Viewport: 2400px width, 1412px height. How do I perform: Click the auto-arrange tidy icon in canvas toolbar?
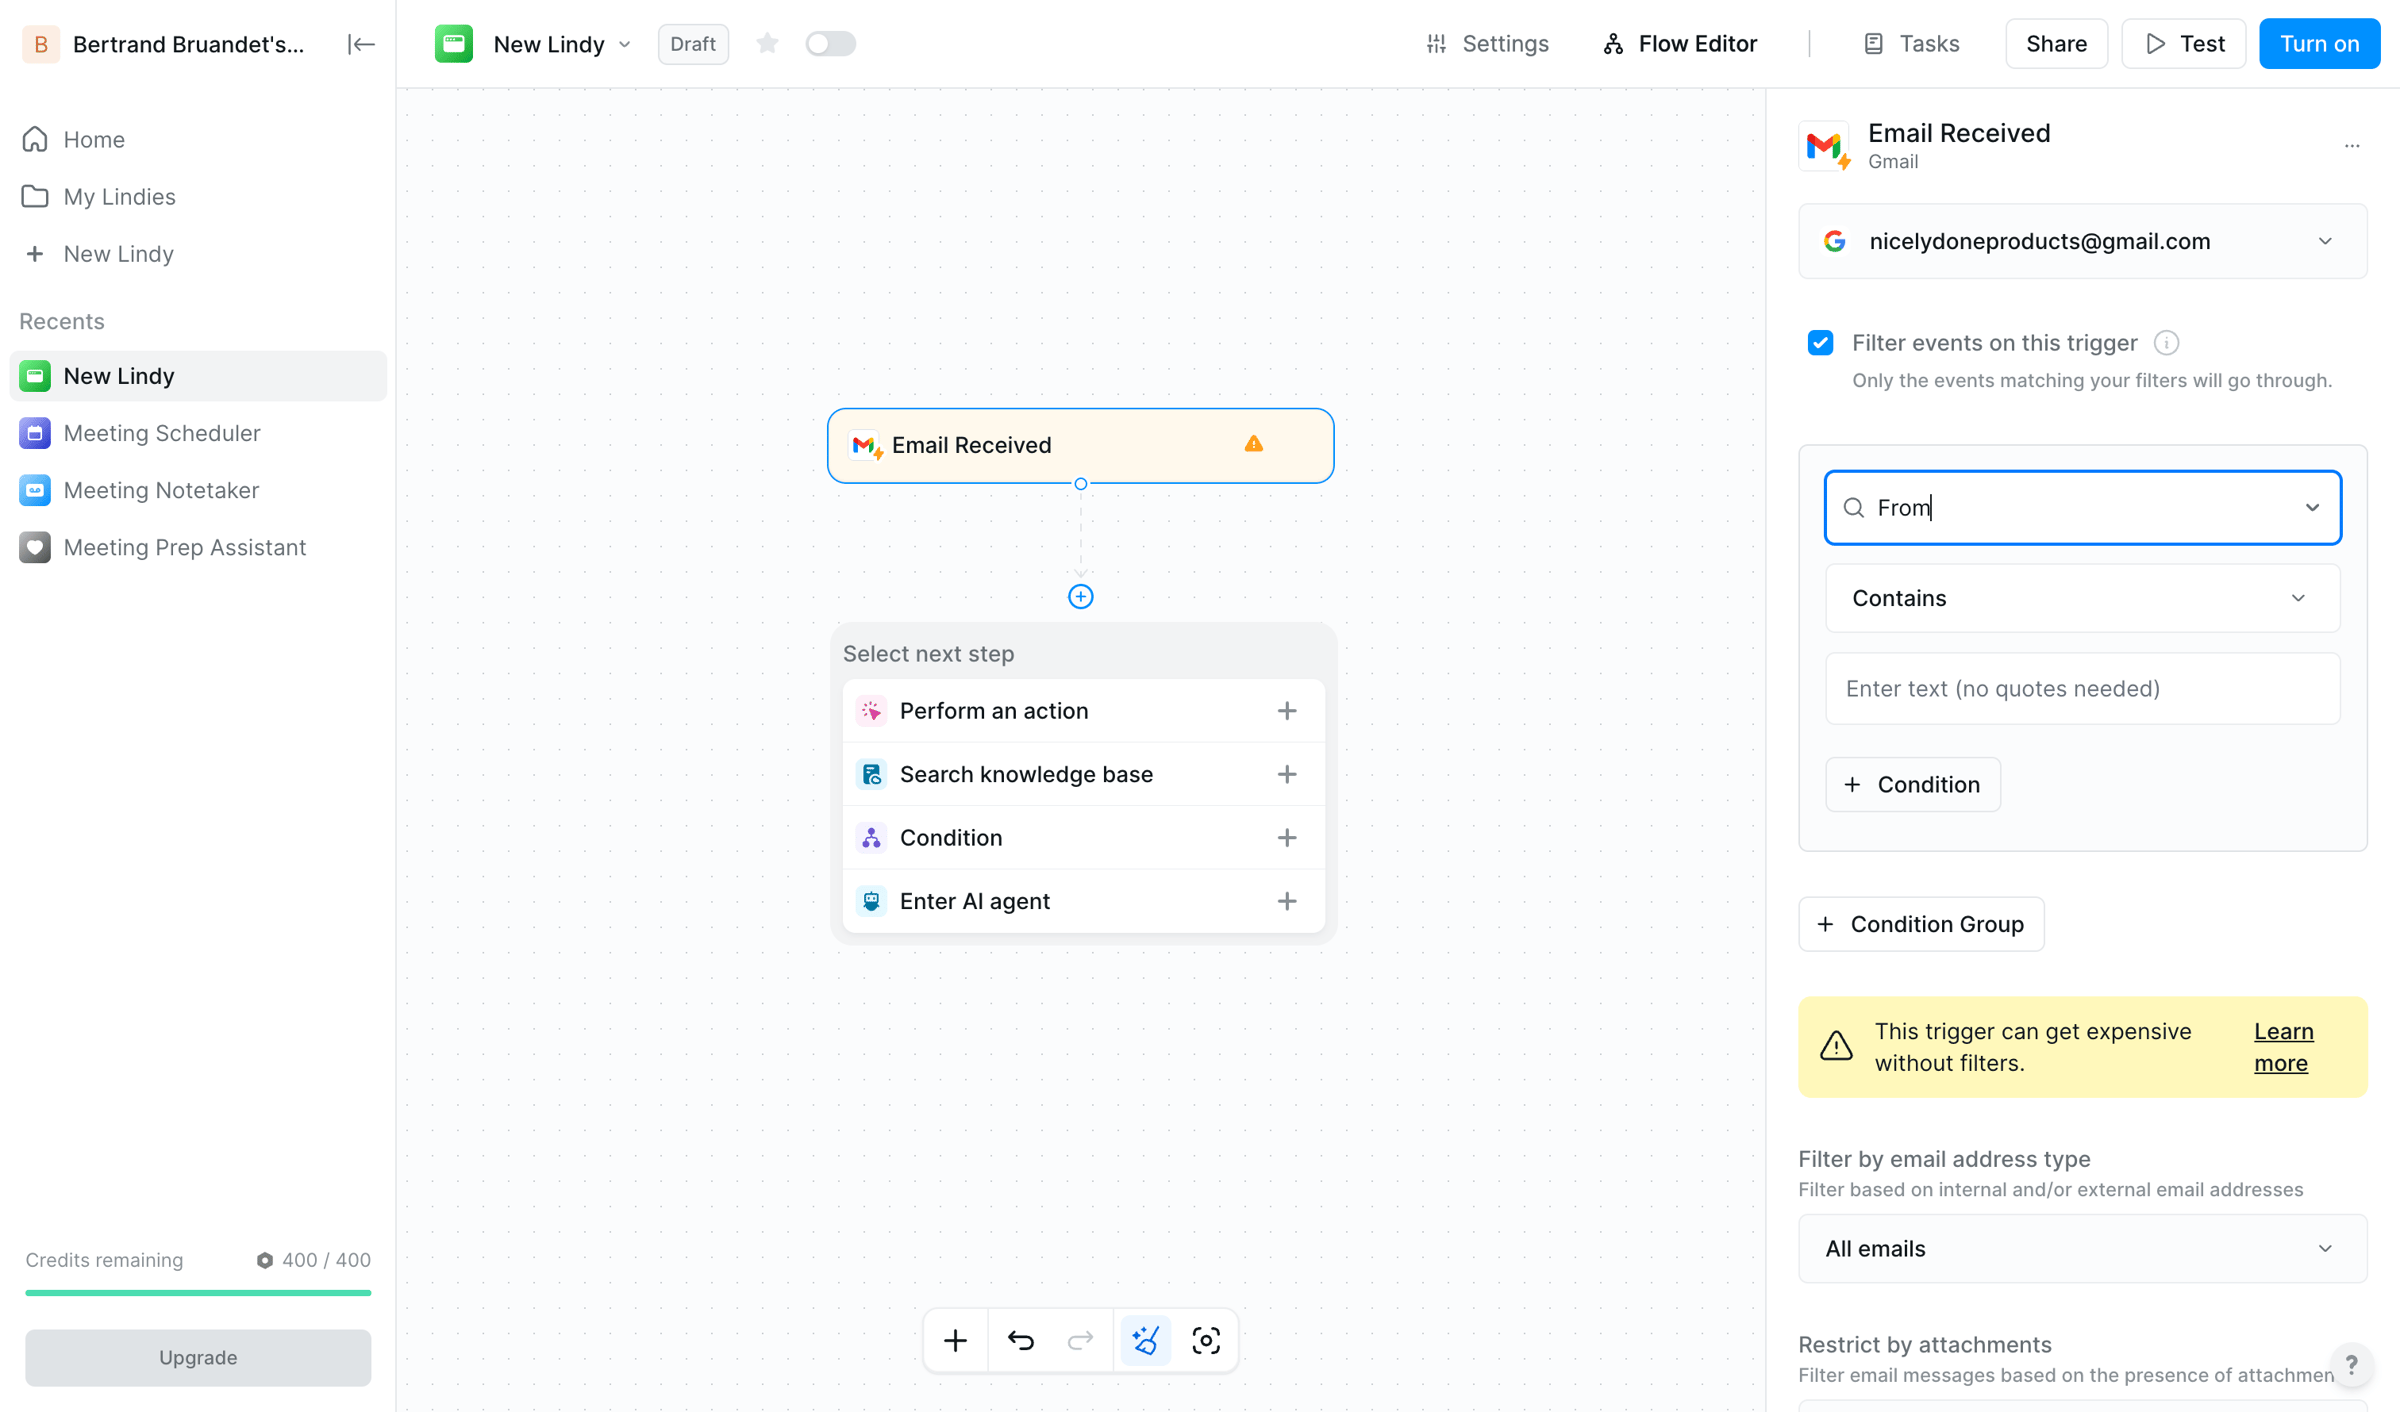coord(1145,1340)
